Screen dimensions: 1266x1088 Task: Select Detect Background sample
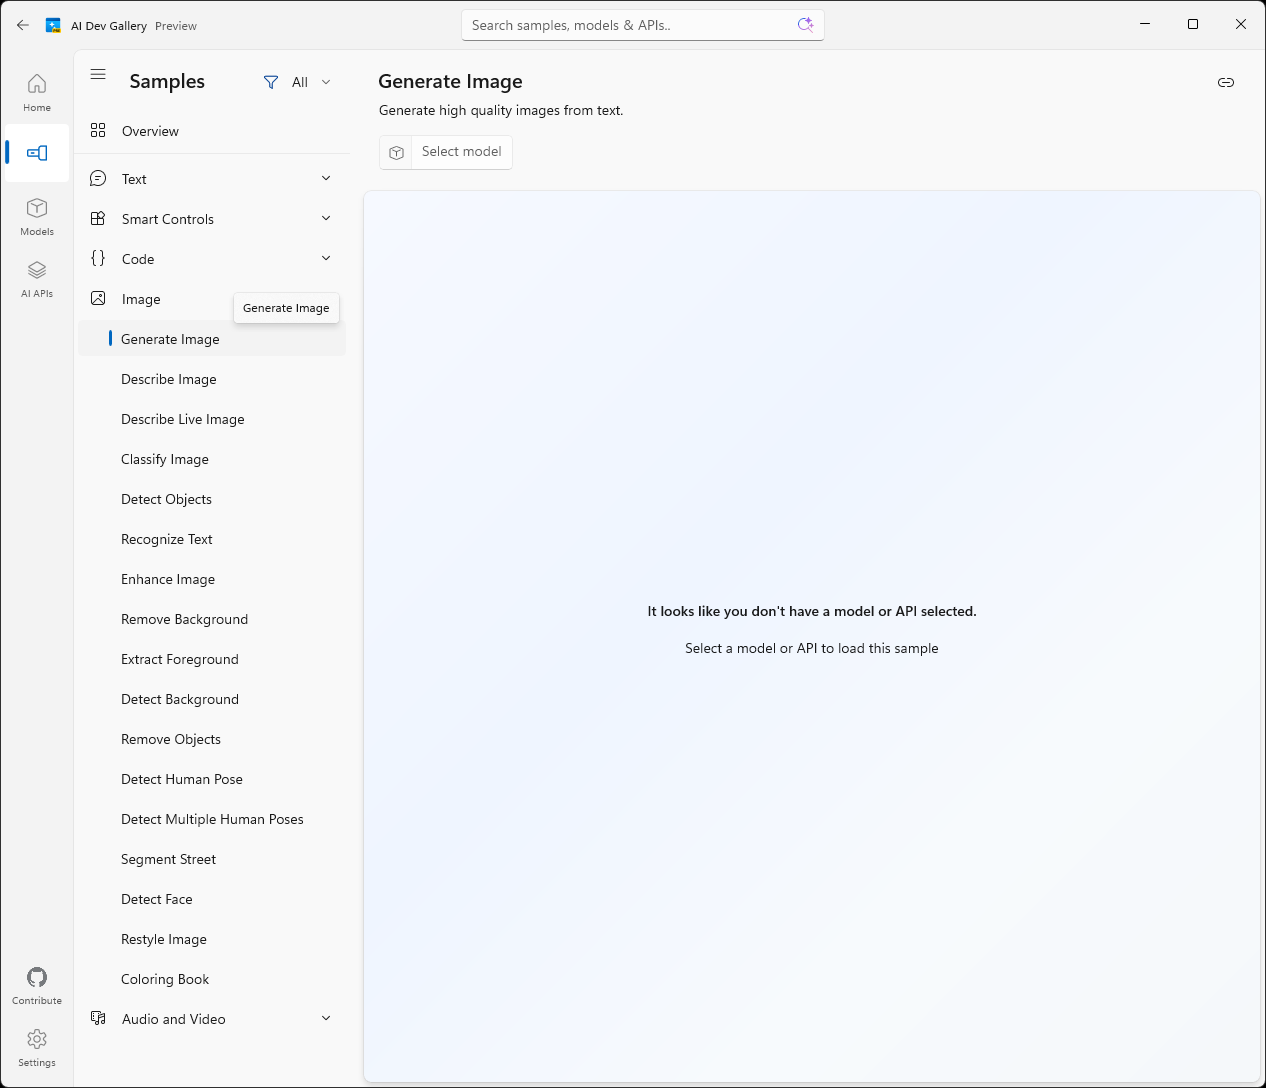point(212,699)
